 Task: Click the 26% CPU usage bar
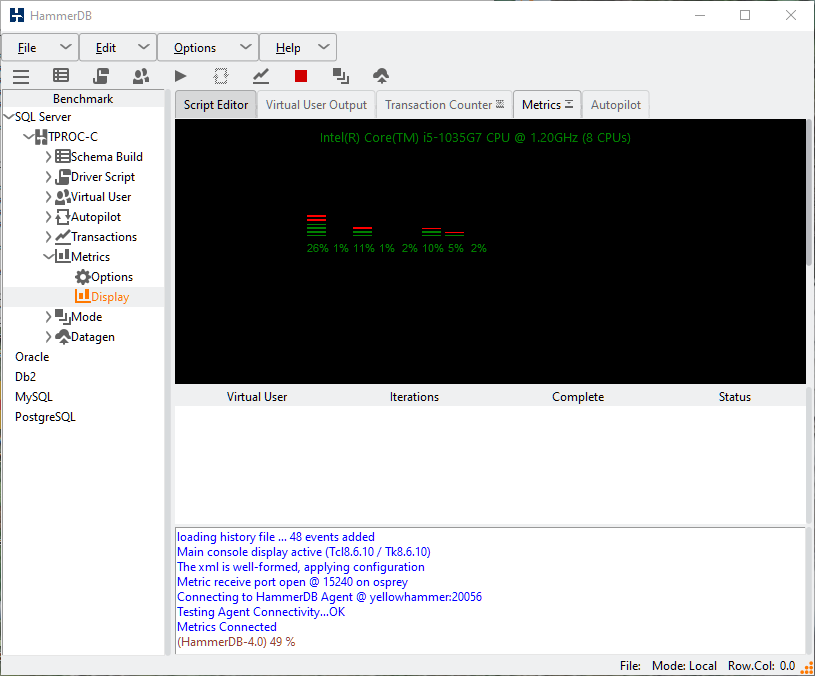click(x=317, y=226)
